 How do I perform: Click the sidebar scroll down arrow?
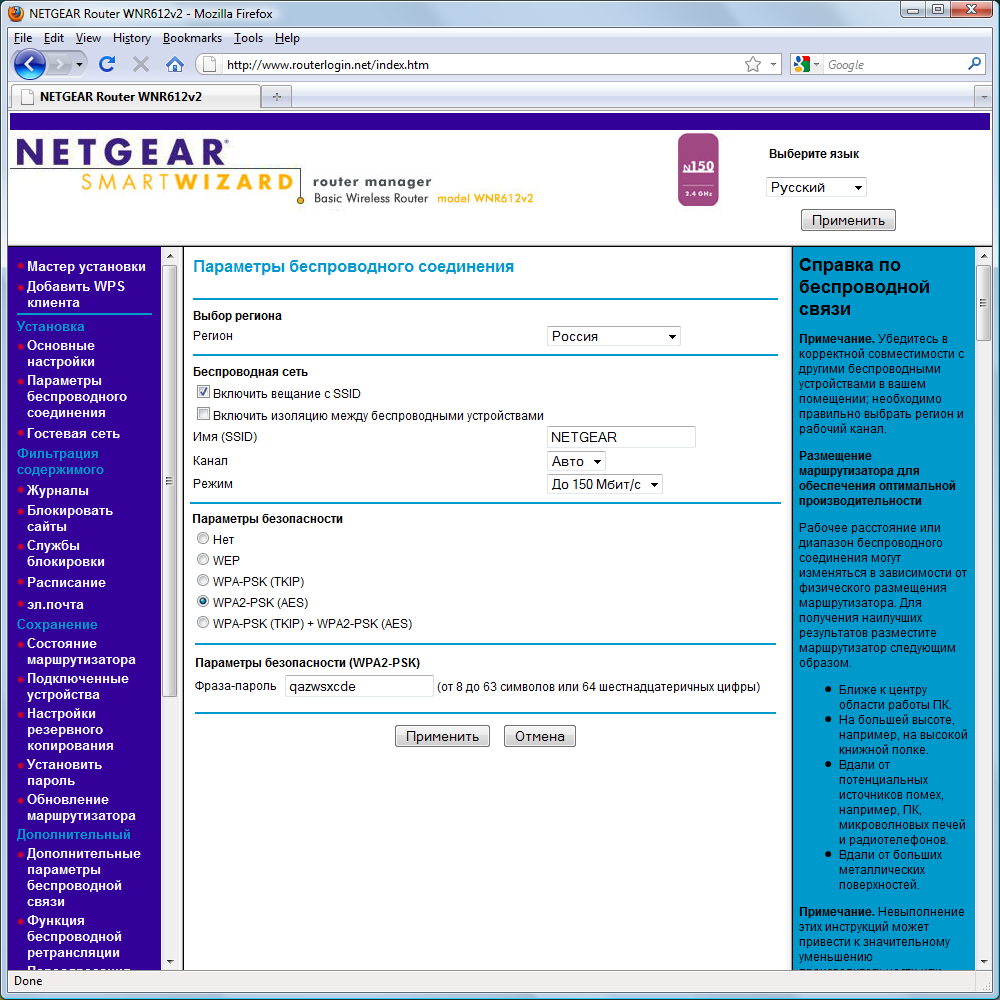170,962
